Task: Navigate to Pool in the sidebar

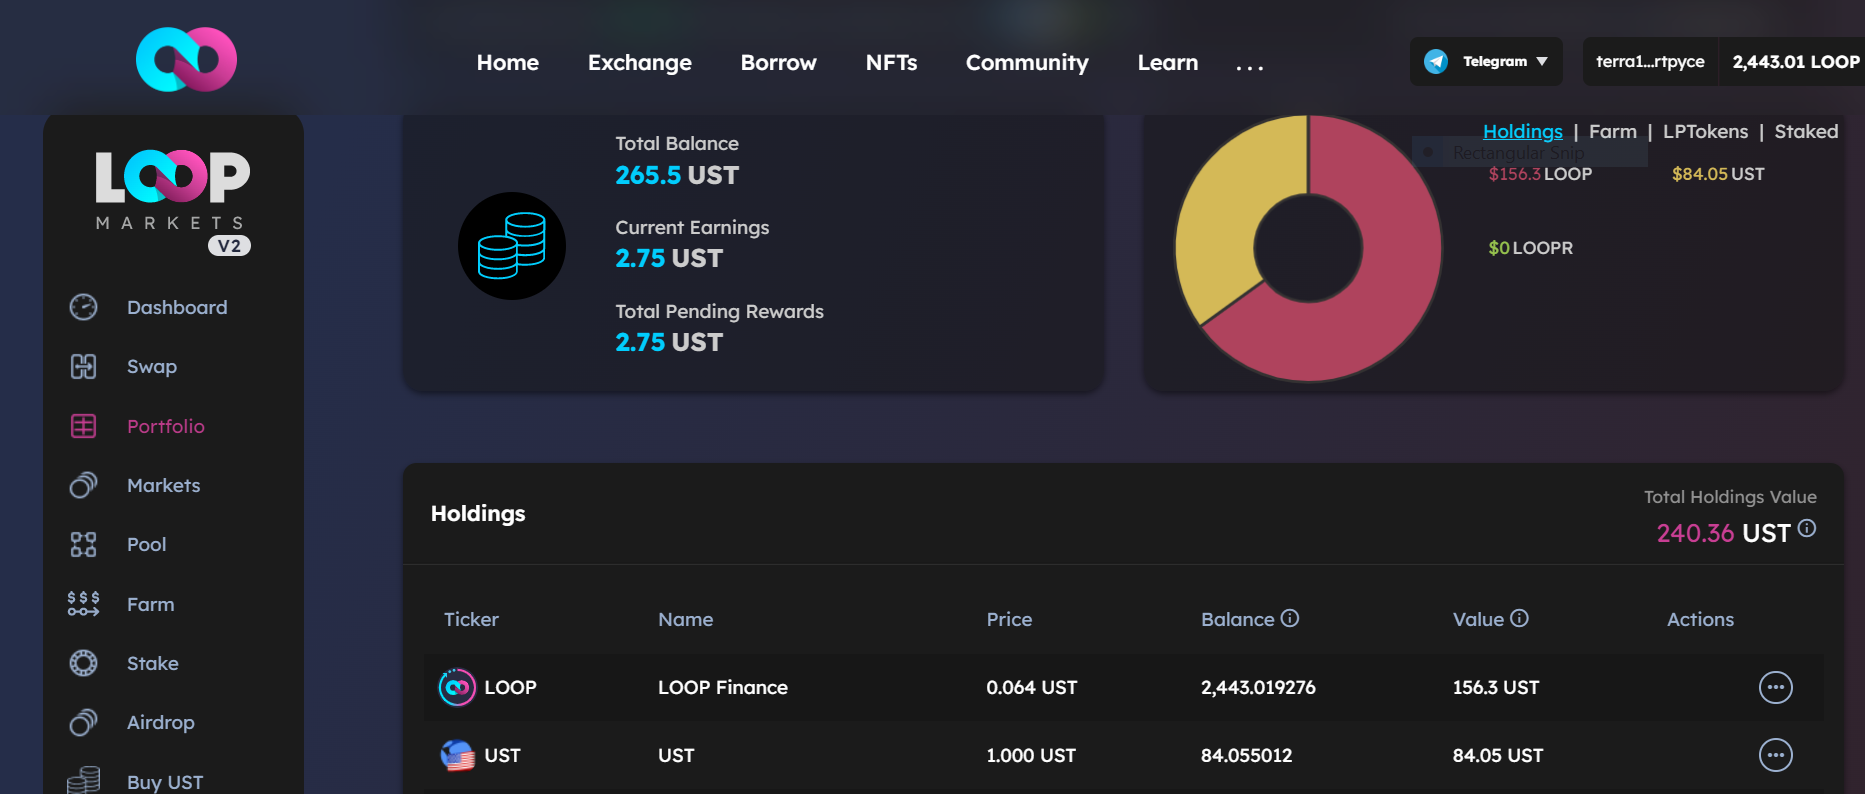Action: (x=147, y=544)
